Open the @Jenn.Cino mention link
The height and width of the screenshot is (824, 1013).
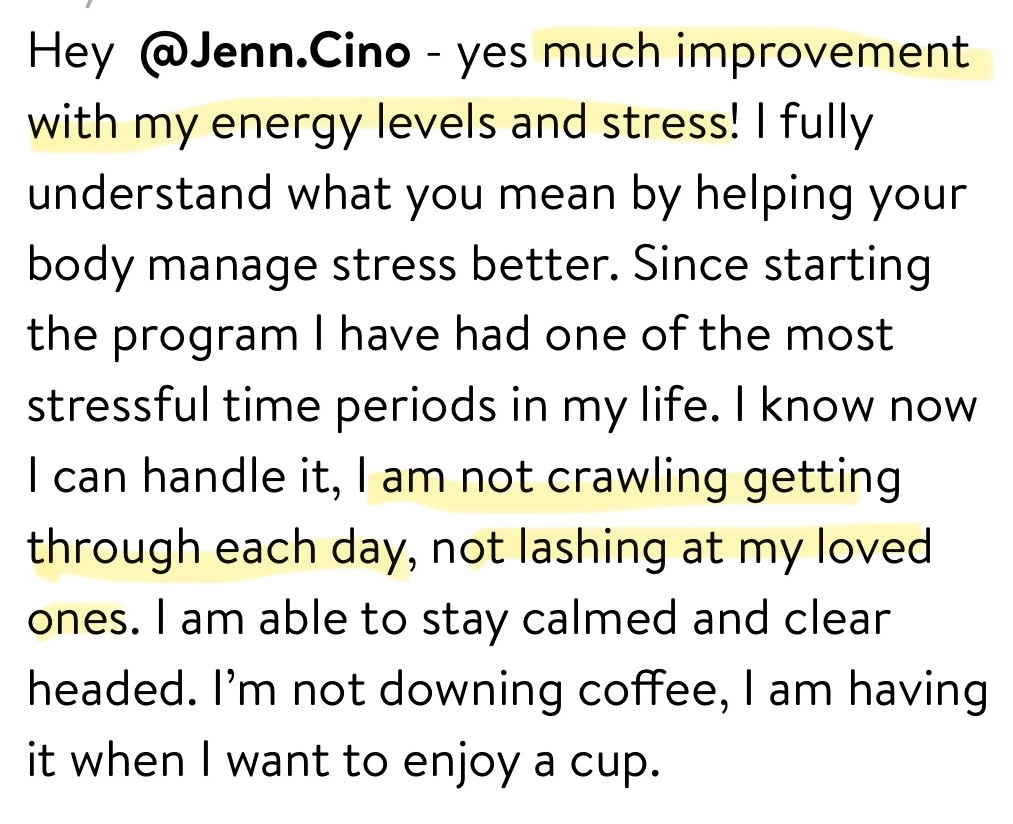click(x=275, y=52)
